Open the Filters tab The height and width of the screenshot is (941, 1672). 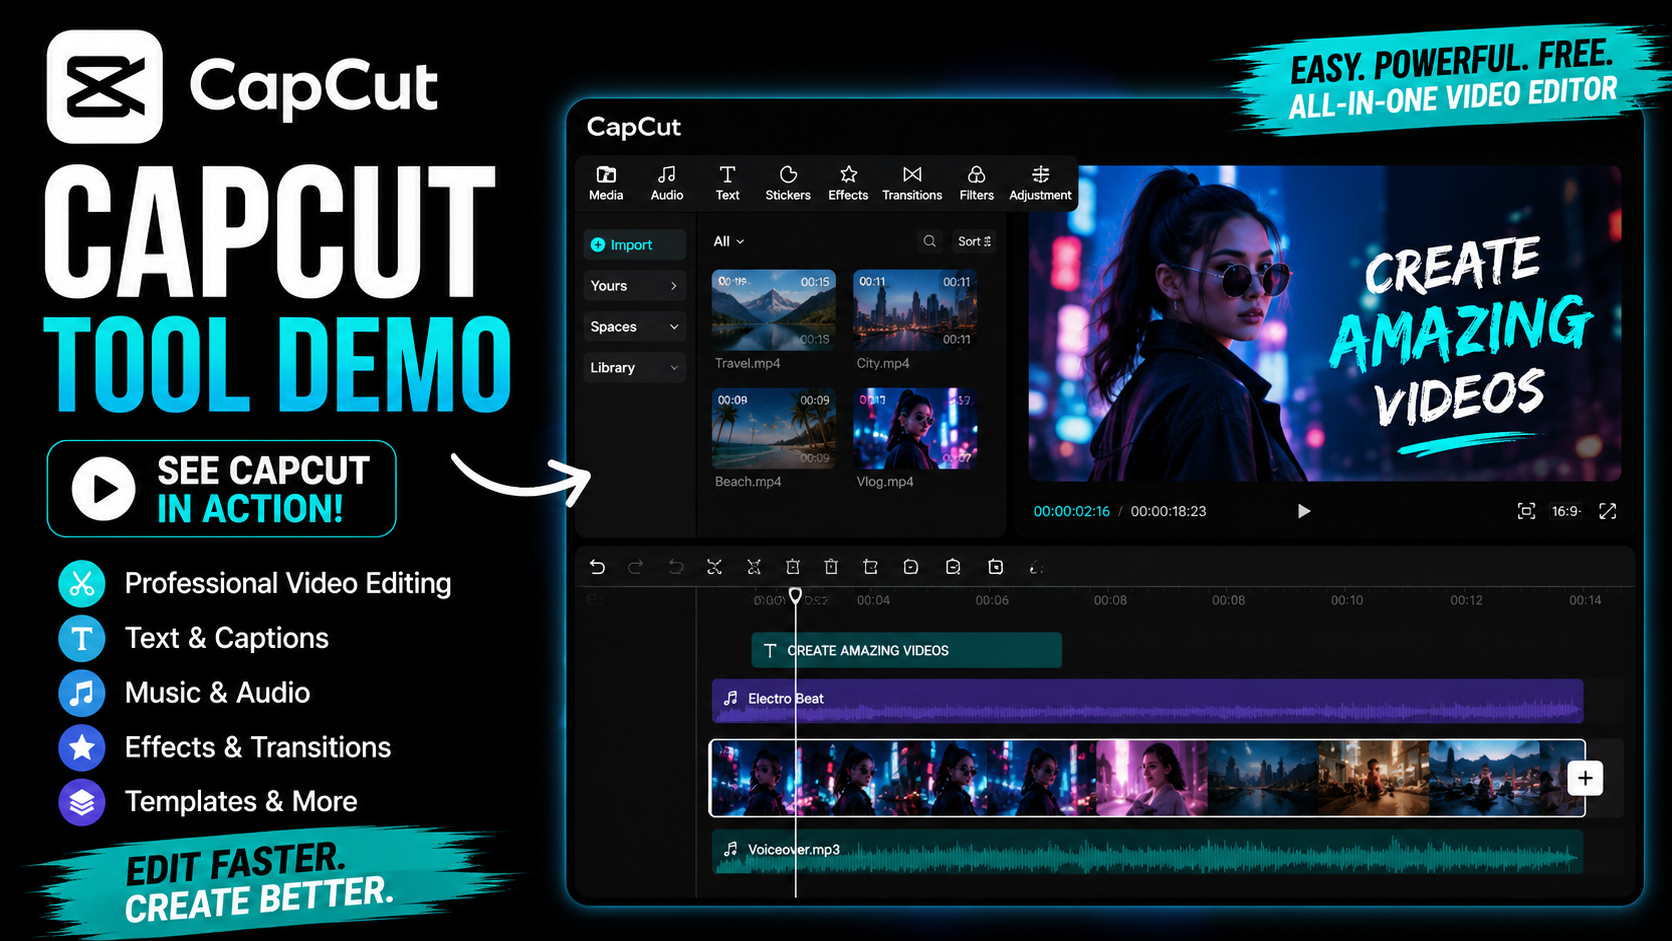pos(977,183)
